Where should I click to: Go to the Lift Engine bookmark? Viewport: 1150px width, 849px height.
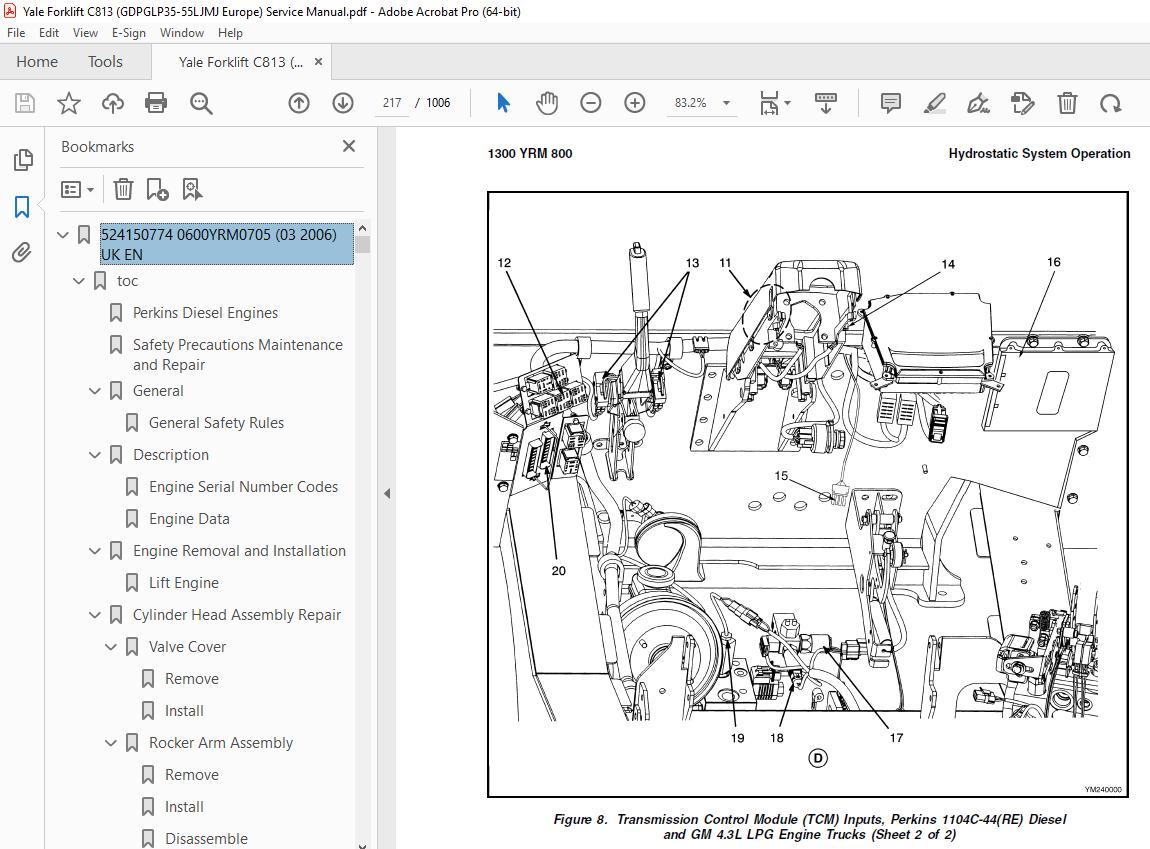coord(184,583)
